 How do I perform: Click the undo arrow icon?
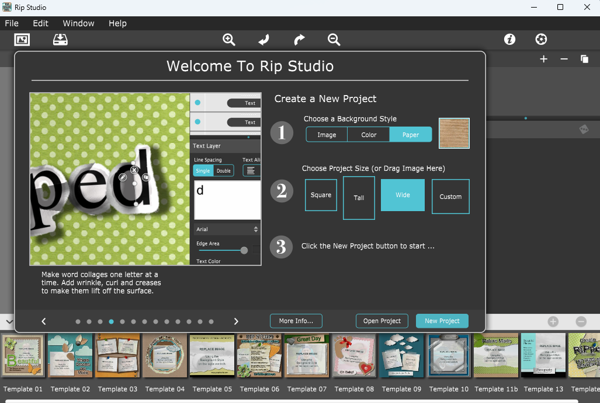pos(264,39)
